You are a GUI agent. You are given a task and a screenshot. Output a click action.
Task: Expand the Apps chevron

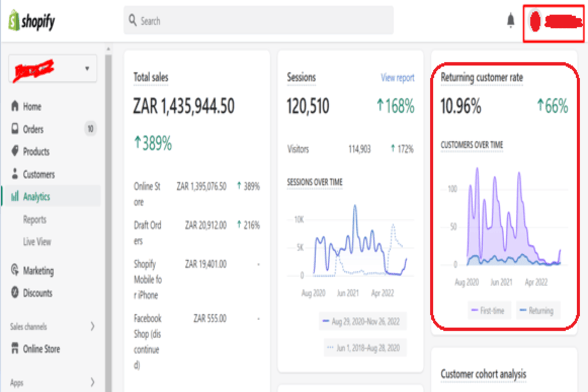coord(92,382)
